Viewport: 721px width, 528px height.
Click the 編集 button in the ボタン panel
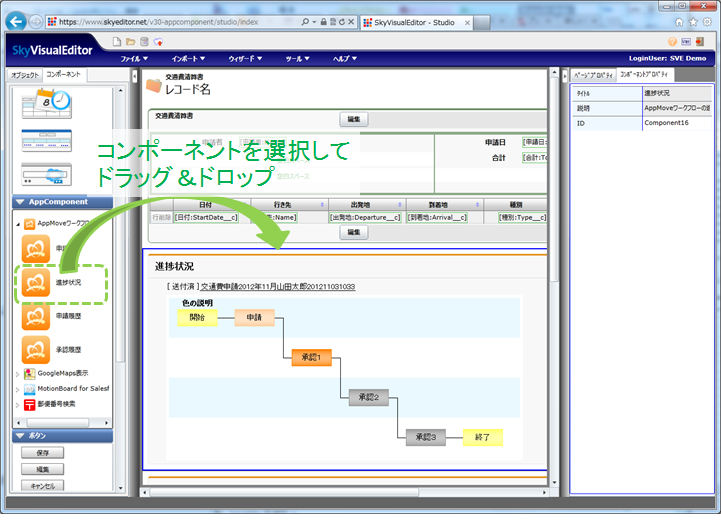tap(43, 470)
